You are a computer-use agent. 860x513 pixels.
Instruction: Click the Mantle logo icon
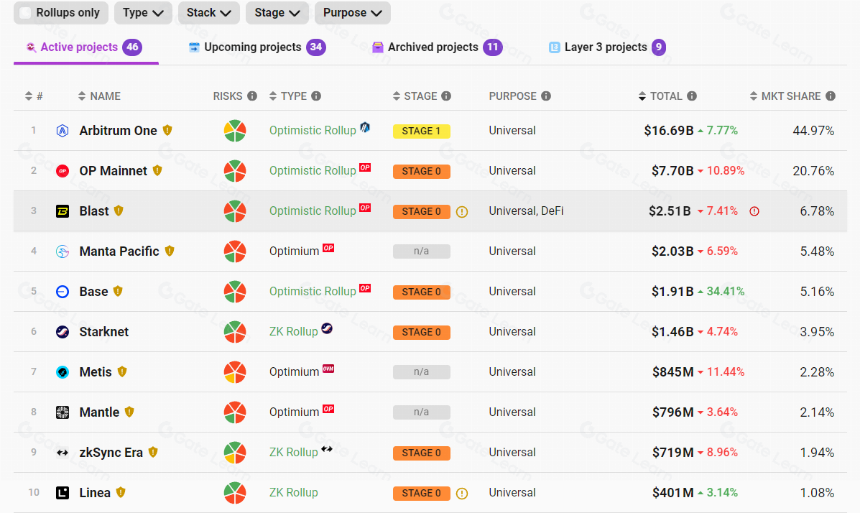[63, 412]
